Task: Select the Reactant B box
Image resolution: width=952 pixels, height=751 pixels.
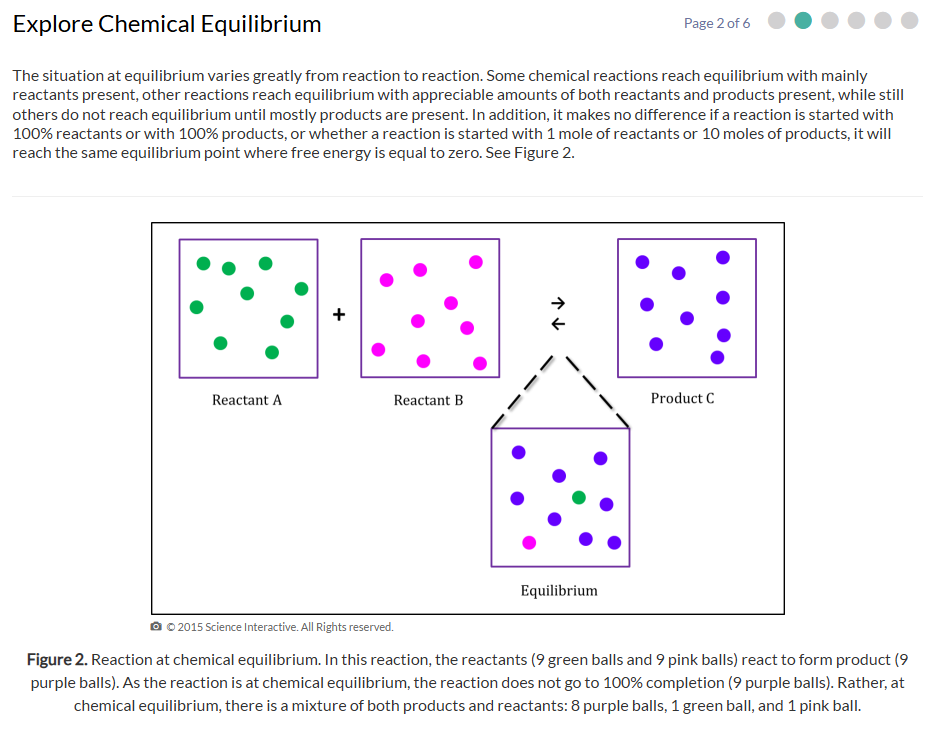Action: 430,308
